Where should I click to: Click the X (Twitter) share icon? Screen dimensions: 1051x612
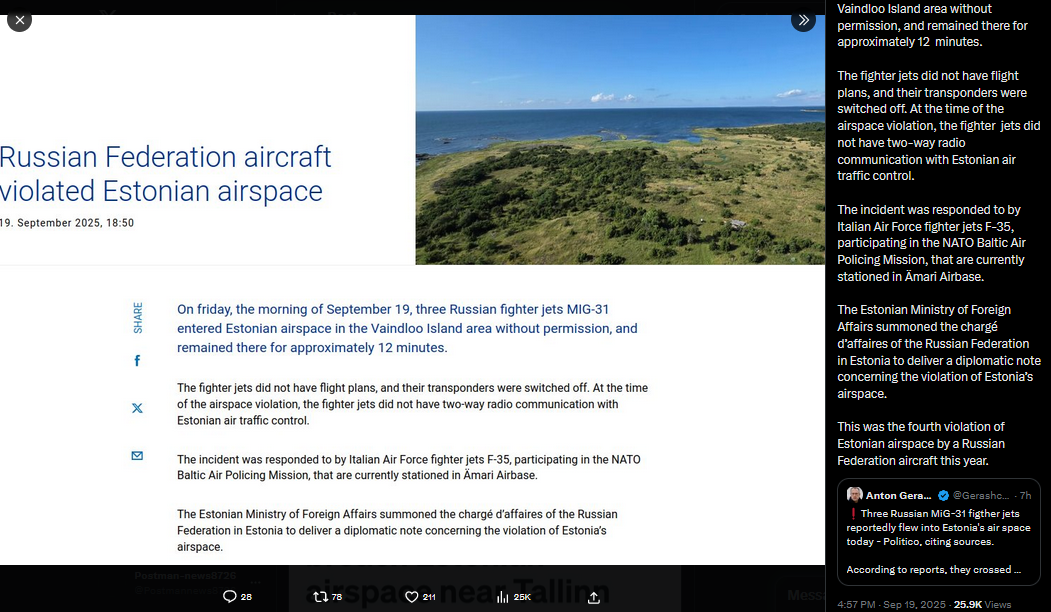(137, 408)
